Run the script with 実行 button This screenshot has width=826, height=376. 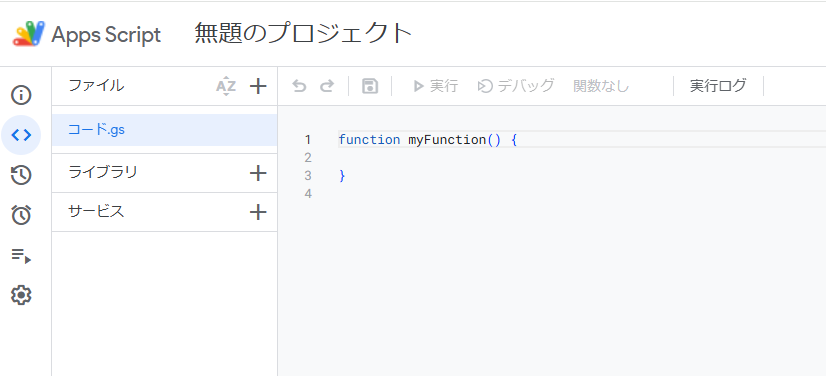[x=435, y=86]
